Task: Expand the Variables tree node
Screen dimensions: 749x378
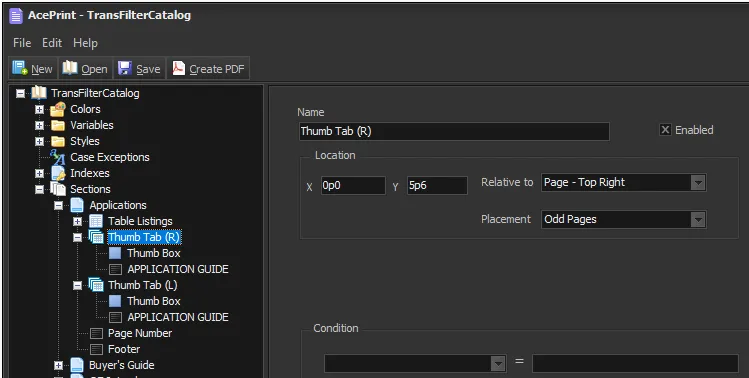Action: coord(39,126)
